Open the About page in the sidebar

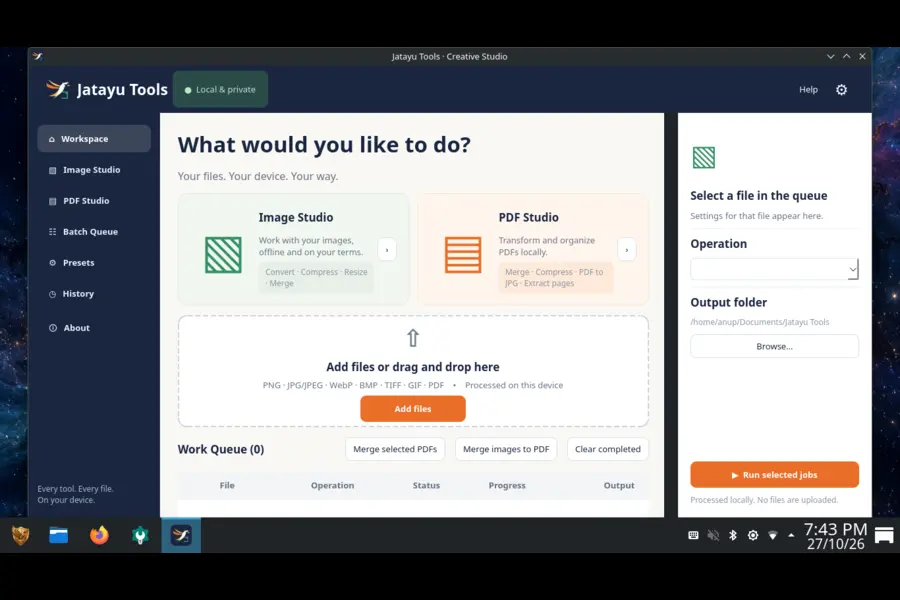[x=94, y=328]
